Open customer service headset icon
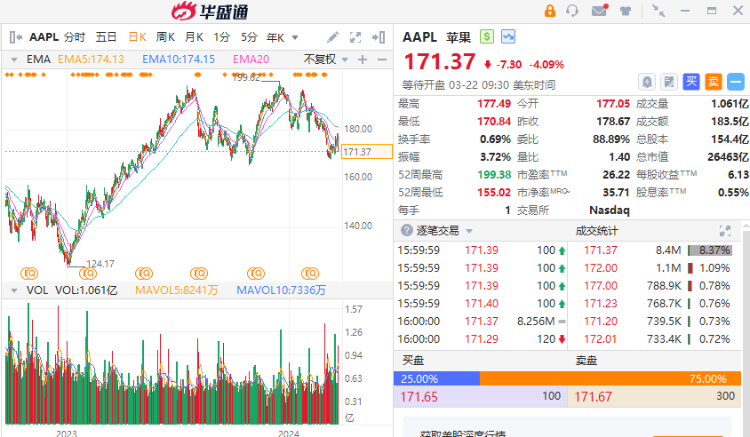The width and height of the screenshot is (750, 437). (x=573, y=11)
